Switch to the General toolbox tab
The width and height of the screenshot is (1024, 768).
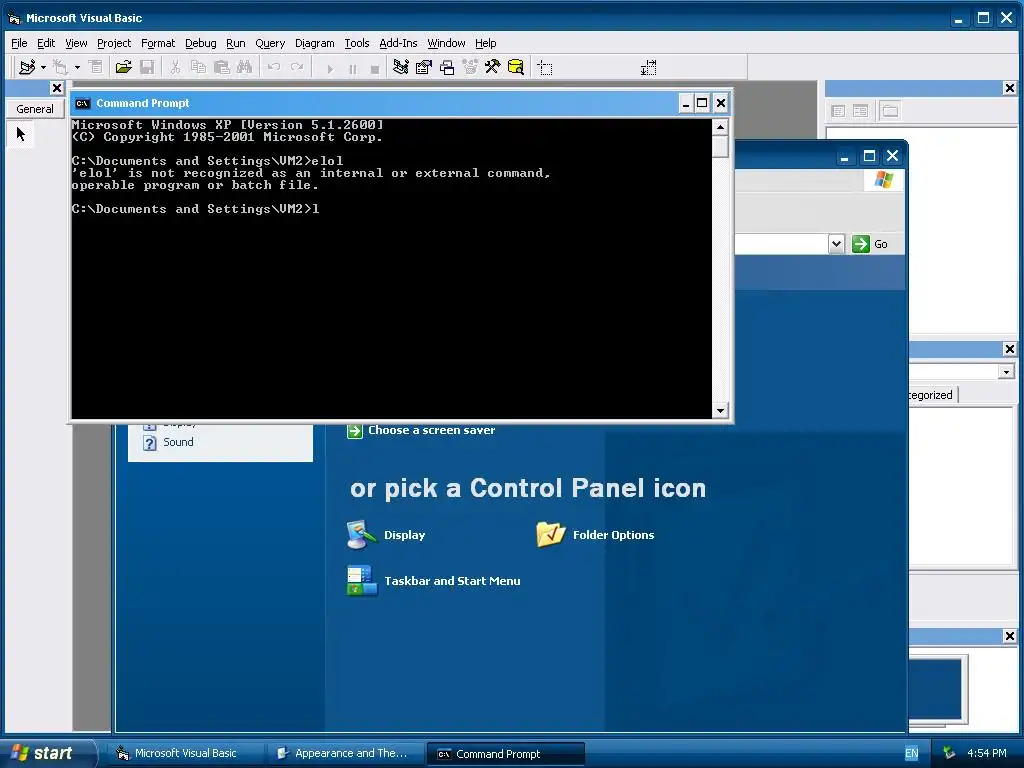pyautogui.click(x=35, y=109)
